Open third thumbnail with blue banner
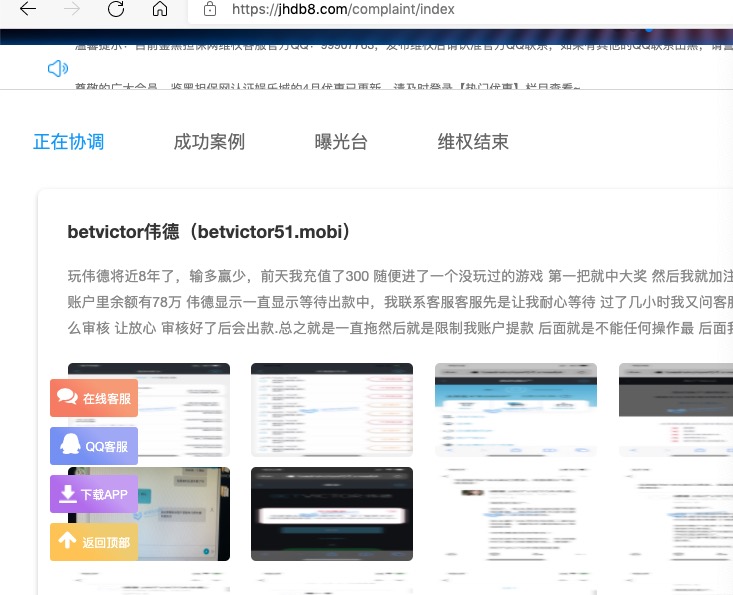This screenshot has width=733, height=595. (515, 409)
